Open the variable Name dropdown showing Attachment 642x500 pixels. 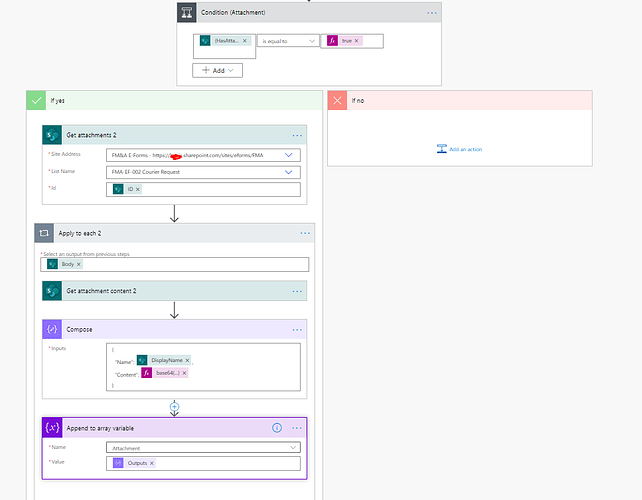pyautogui.click(x=203, y=448)
